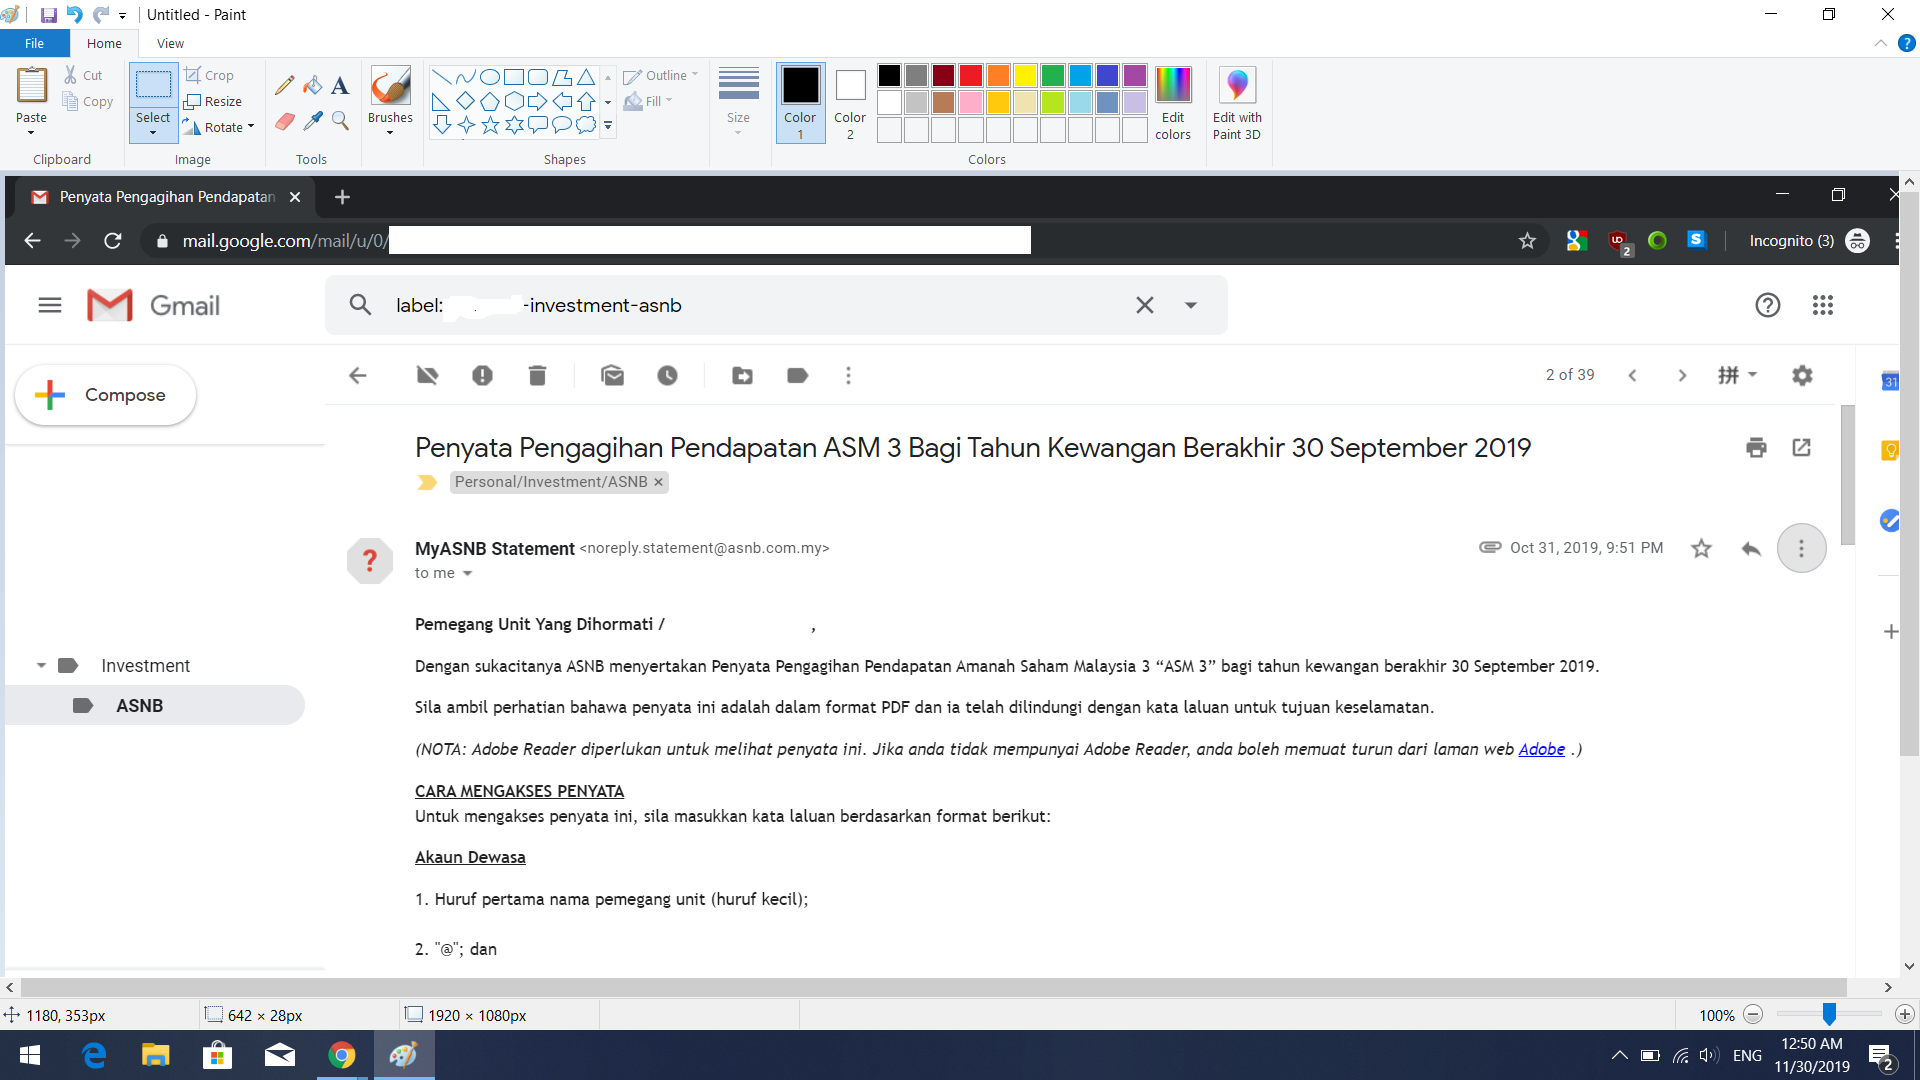Open the File menu in Paint
Viewport: 1920px width, 1080px height.
(35, 44)
